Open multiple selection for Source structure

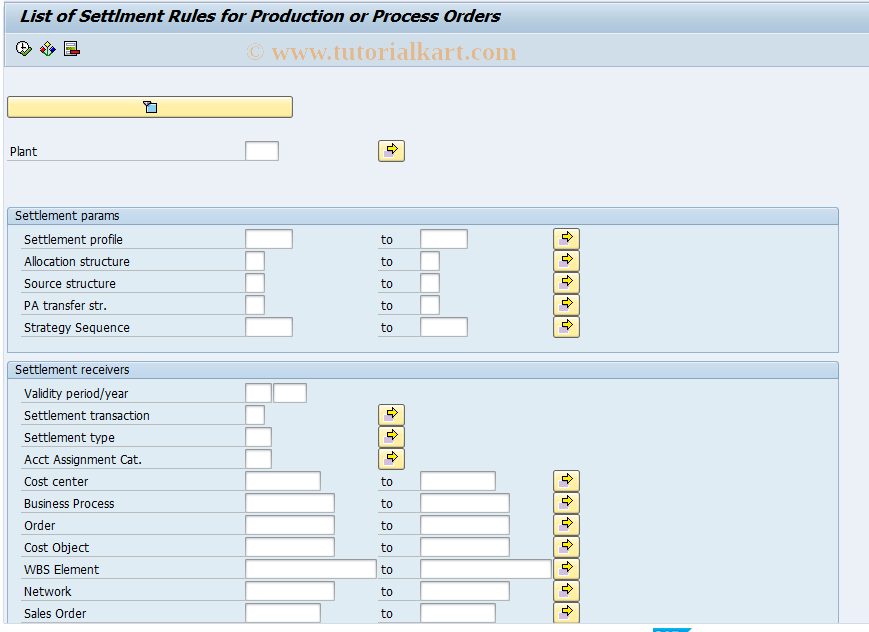point(566,282)
